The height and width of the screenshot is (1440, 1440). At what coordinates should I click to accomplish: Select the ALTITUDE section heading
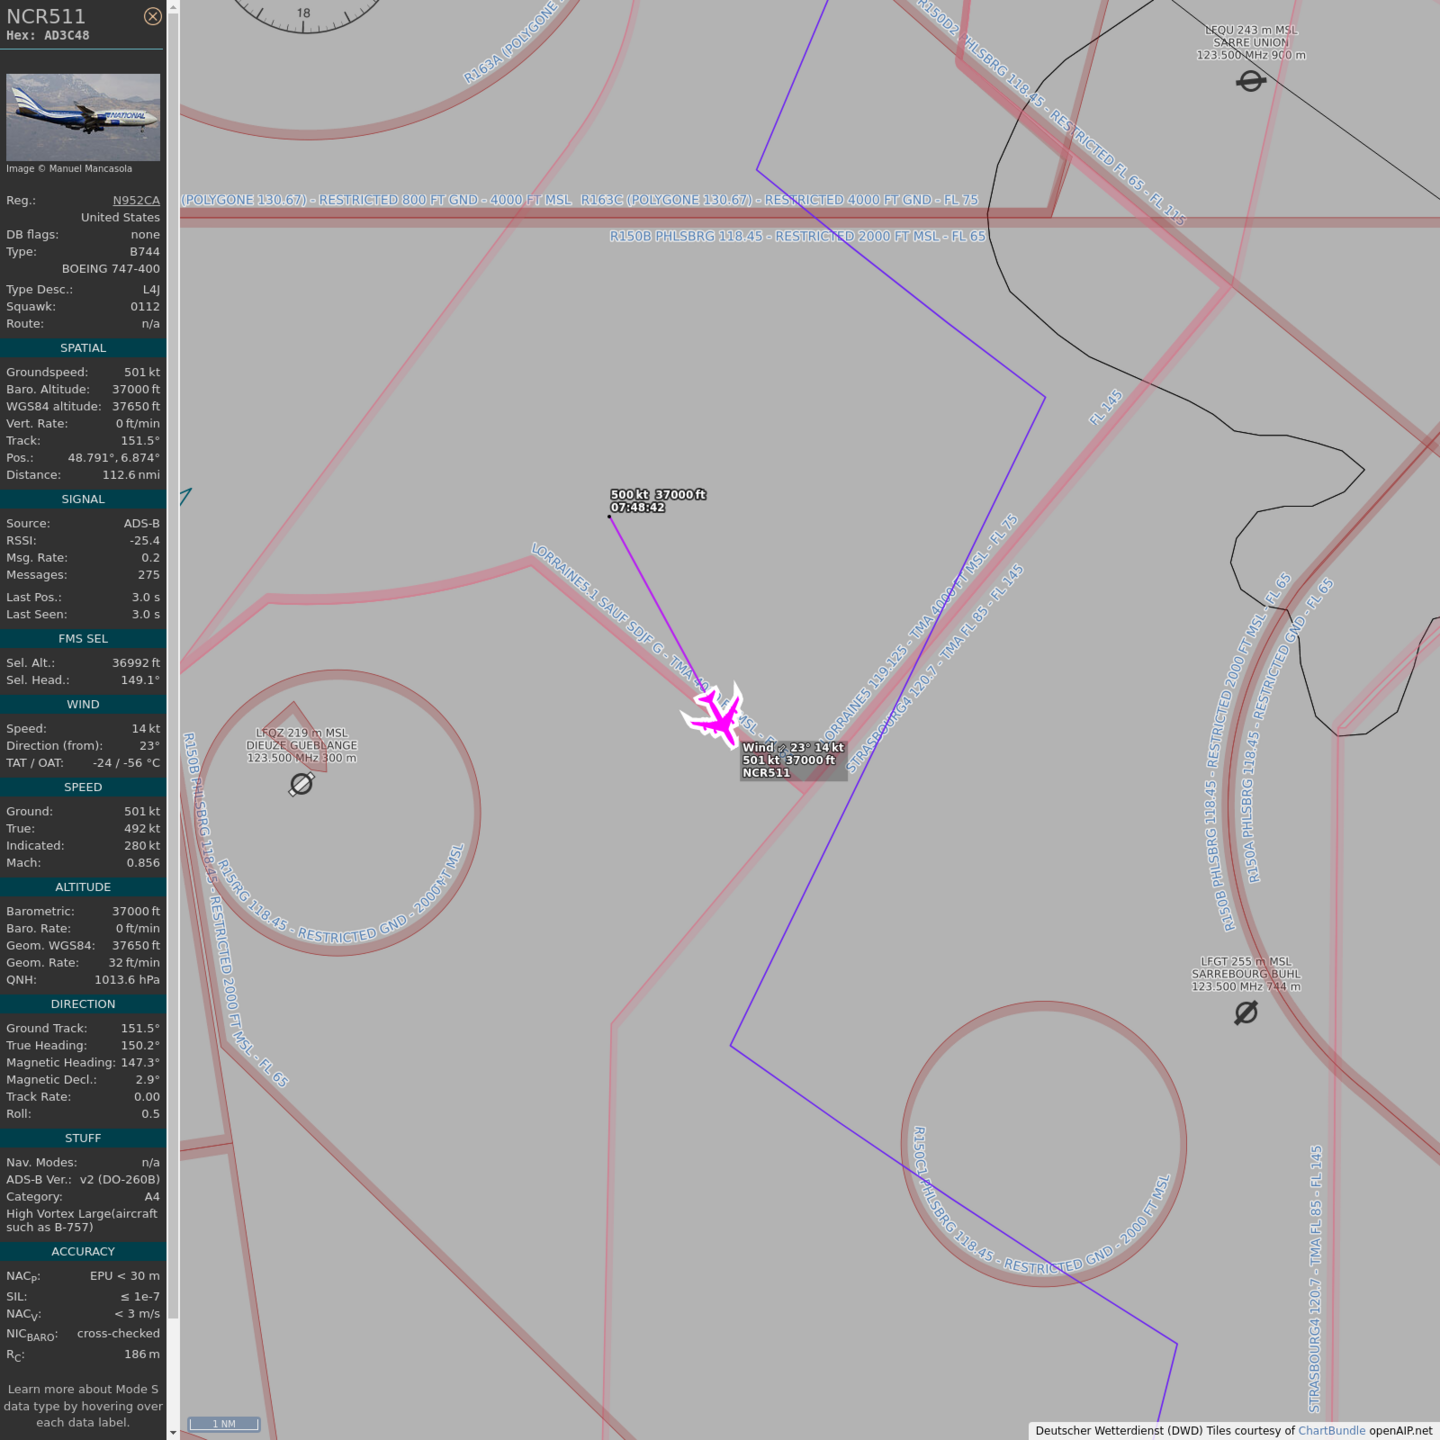83,887
